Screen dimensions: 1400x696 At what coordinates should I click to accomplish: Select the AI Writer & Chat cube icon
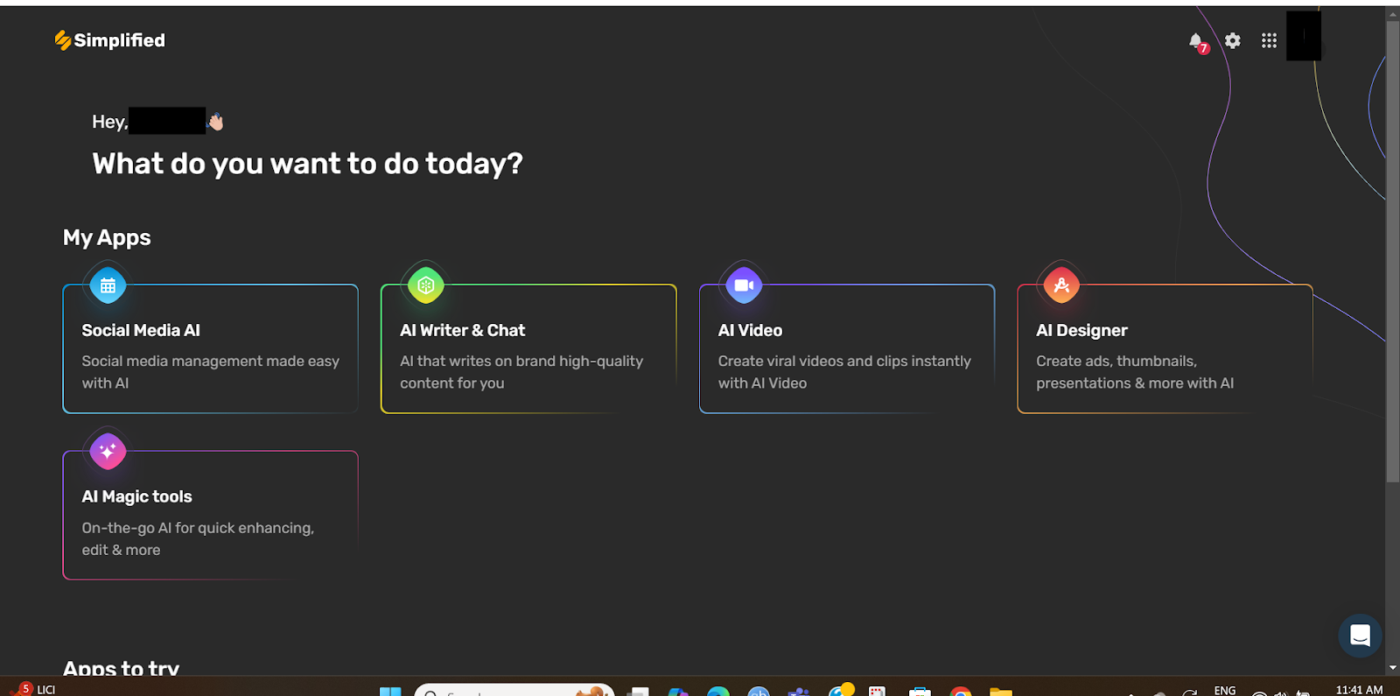[425, 284]
